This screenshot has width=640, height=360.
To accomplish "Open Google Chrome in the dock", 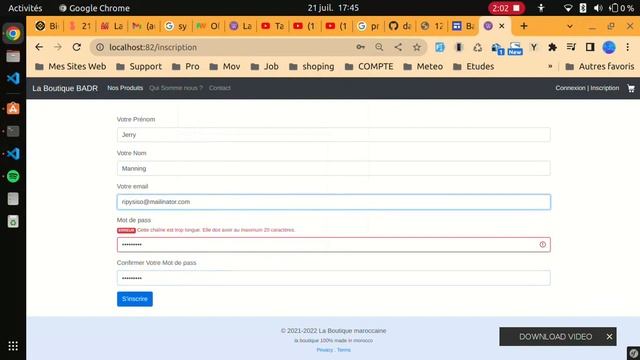I will click(x=13, y=33).
